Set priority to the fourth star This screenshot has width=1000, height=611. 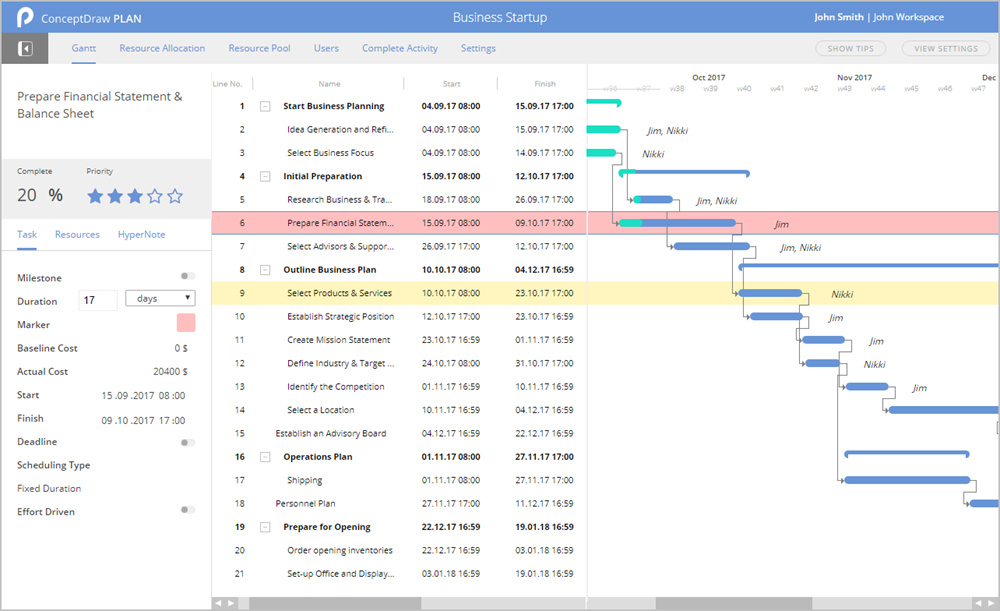(x=155, y=196)
